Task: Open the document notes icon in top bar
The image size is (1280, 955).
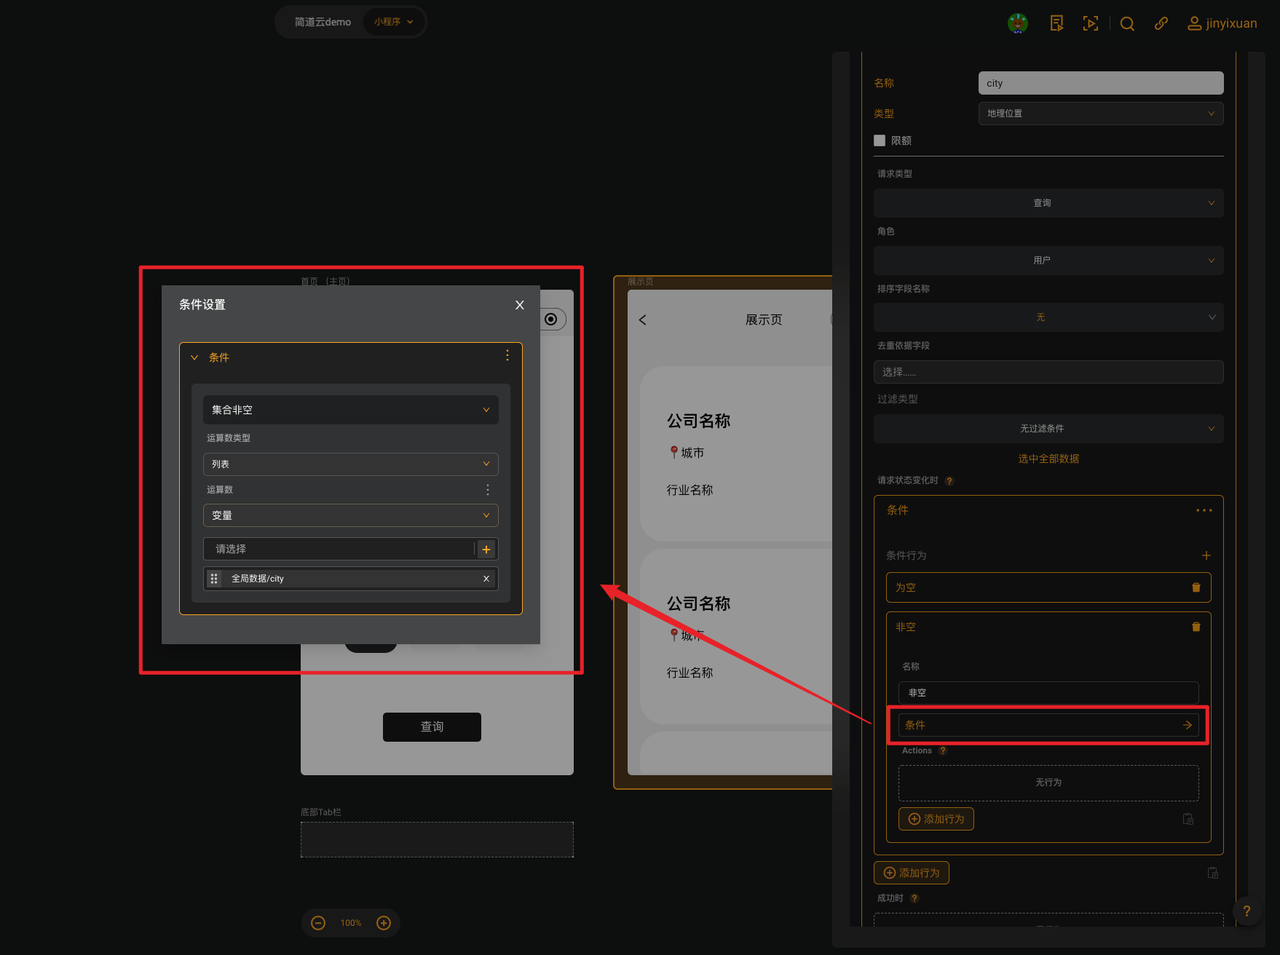Action: tap(1056, 23)
